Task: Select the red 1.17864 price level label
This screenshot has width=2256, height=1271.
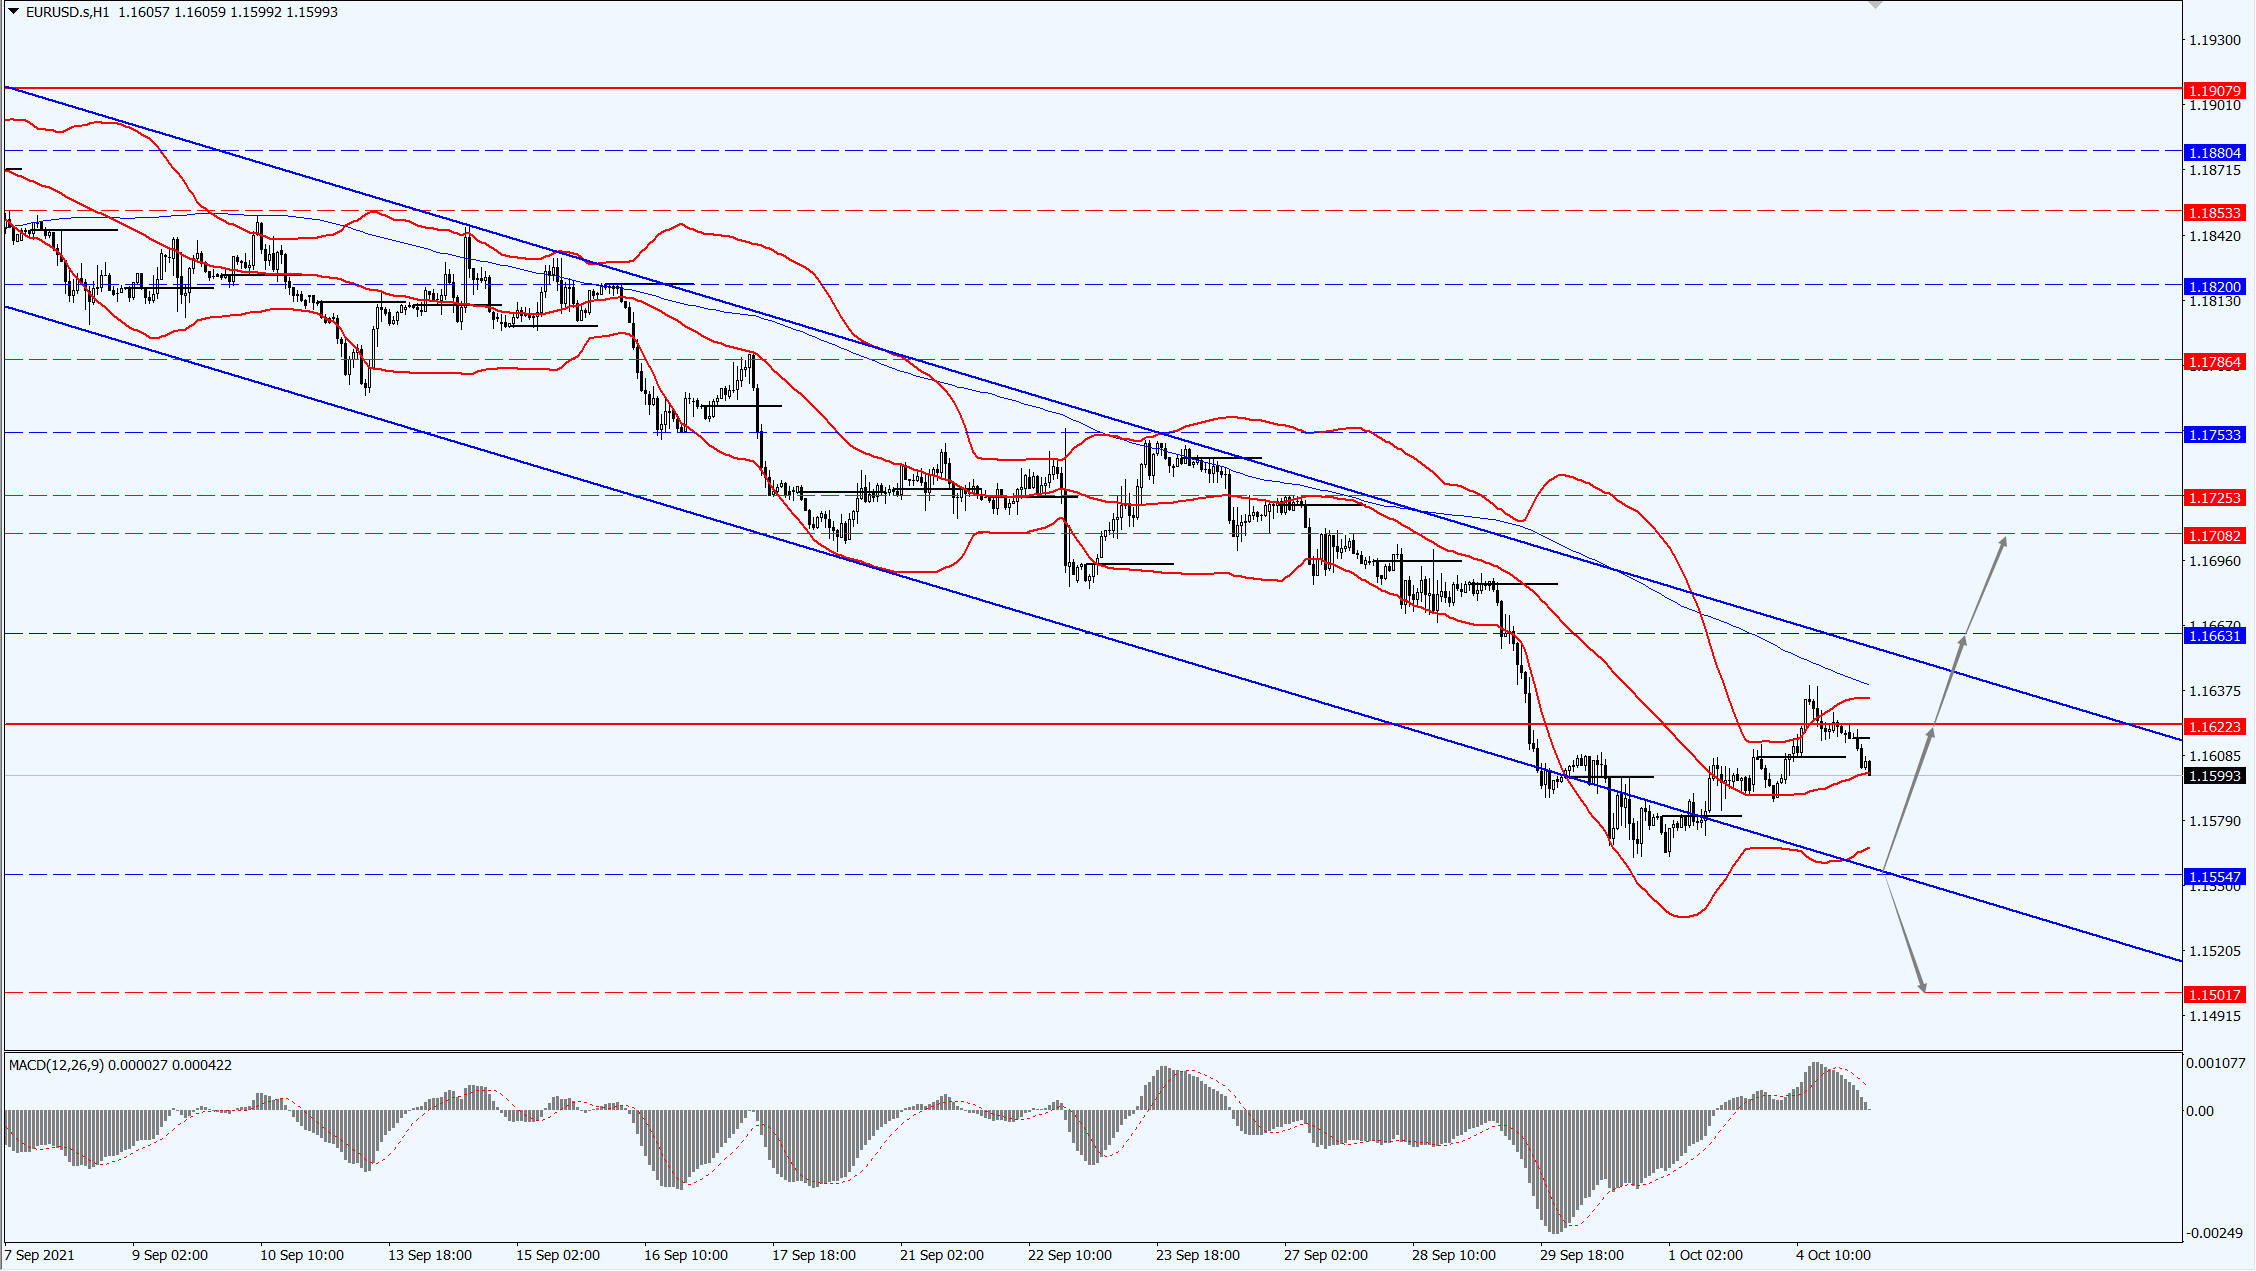Action: tap(2215, 362)
